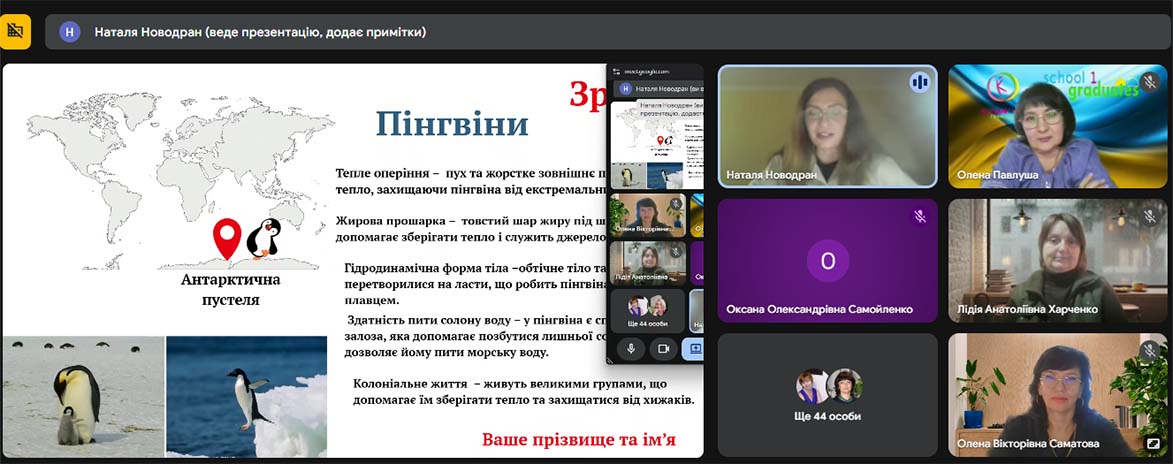
Task: Toggle the highlighted present-screen button in mini window
Action: point(694,348)
